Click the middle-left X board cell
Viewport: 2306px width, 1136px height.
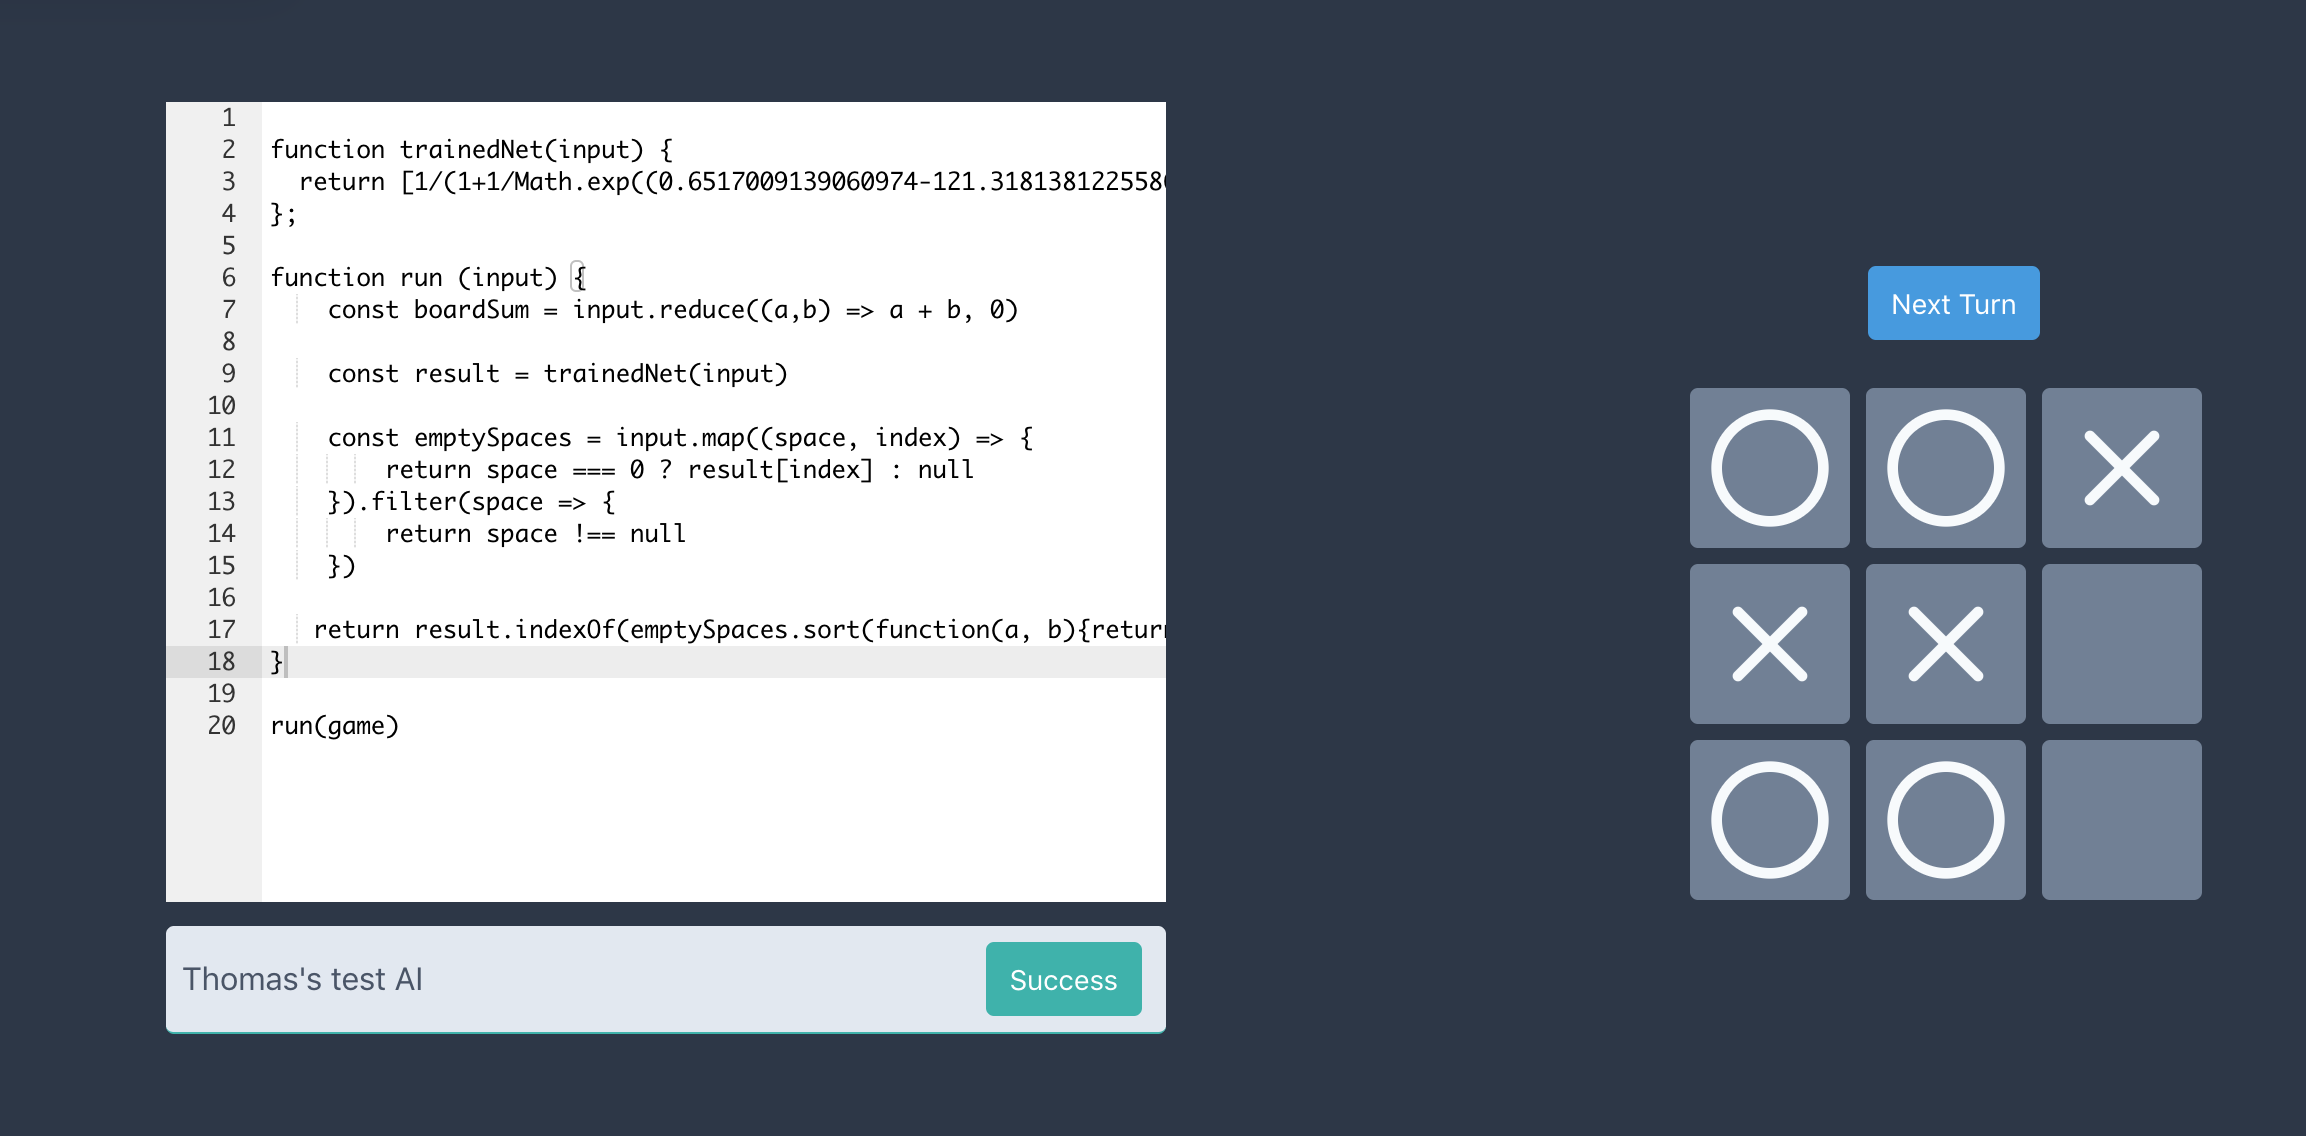pos(1769,644)
